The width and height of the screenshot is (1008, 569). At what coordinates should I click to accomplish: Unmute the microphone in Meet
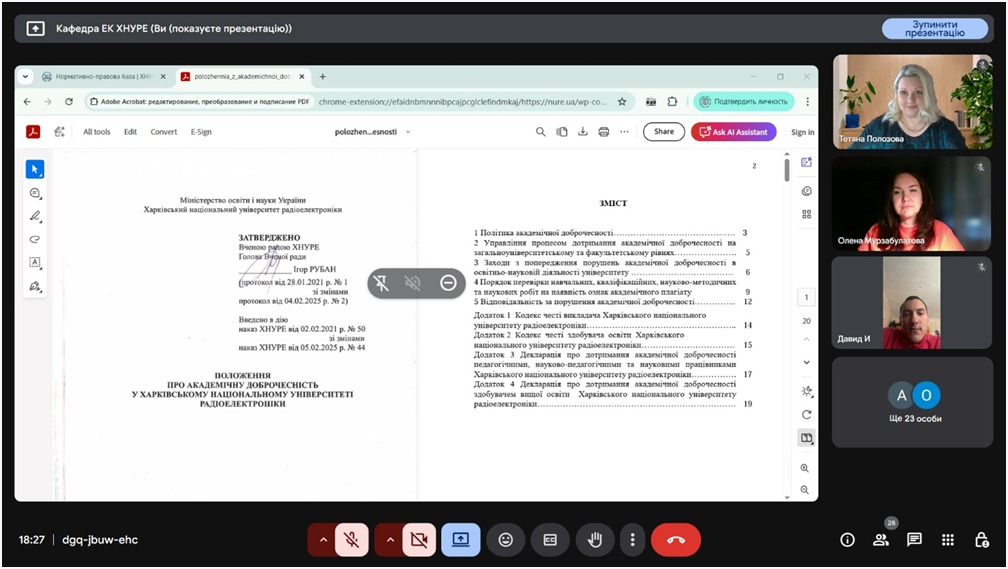[351, 540]
